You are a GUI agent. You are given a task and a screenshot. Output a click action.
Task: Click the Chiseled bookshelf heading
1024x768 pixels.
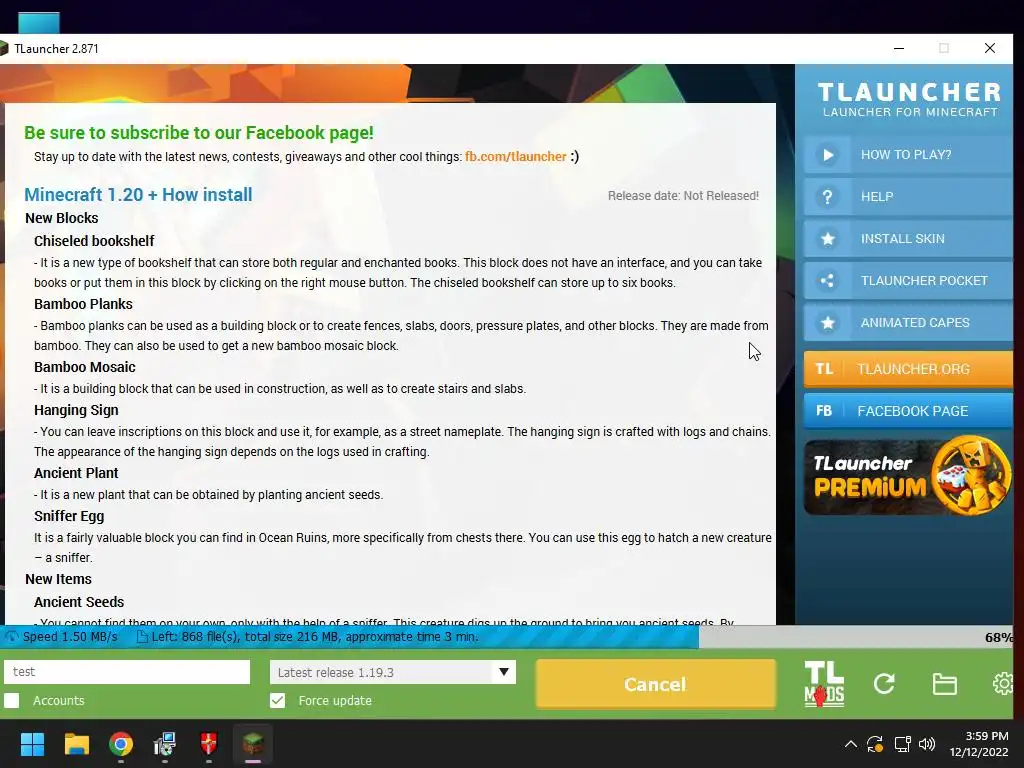point(94,241)
